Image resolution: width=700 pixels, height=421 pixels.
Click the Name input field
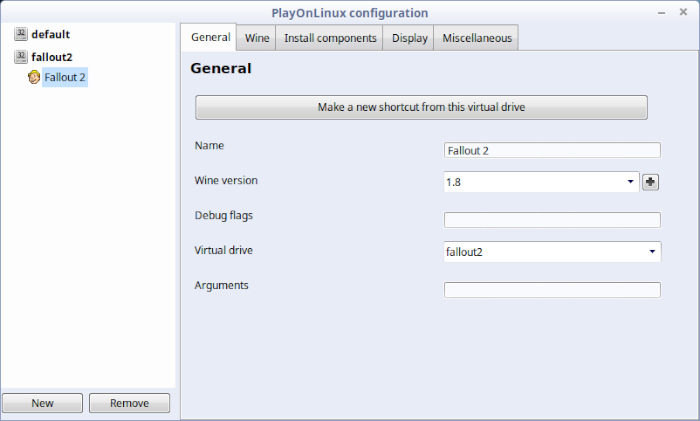pos(552,150)
